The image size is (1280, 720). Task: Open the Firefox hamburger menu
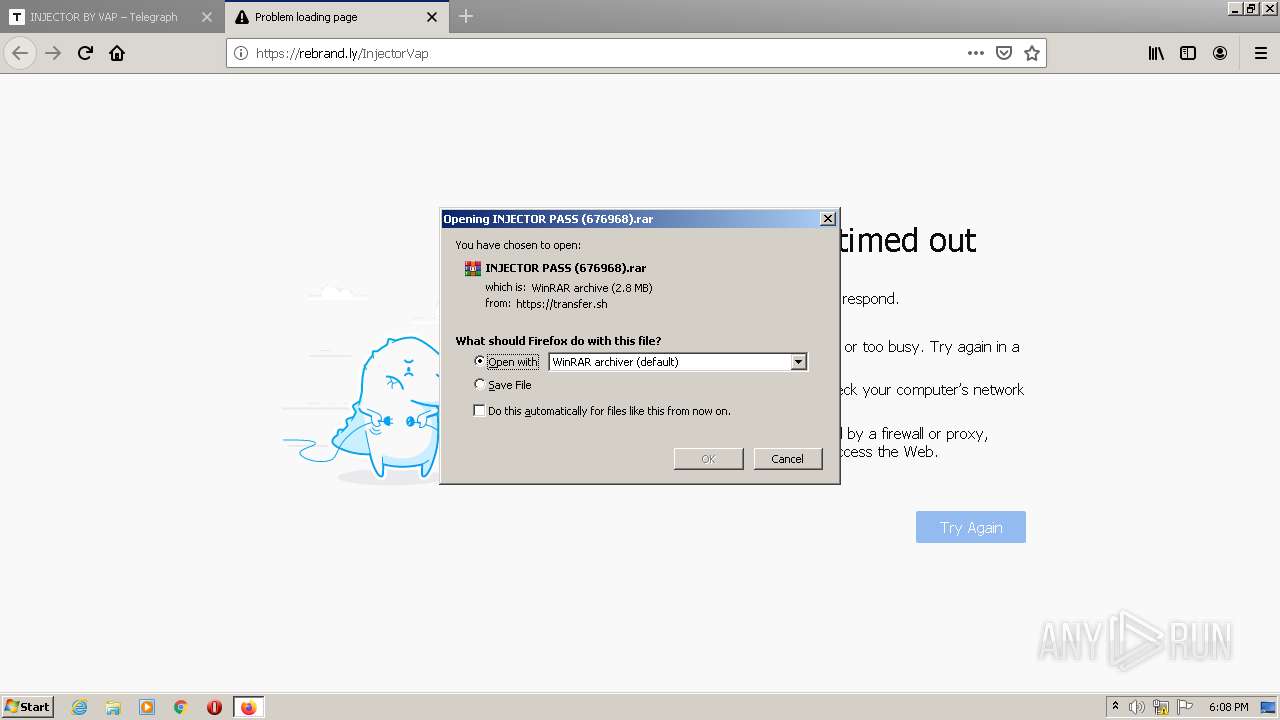point(1261,53)
